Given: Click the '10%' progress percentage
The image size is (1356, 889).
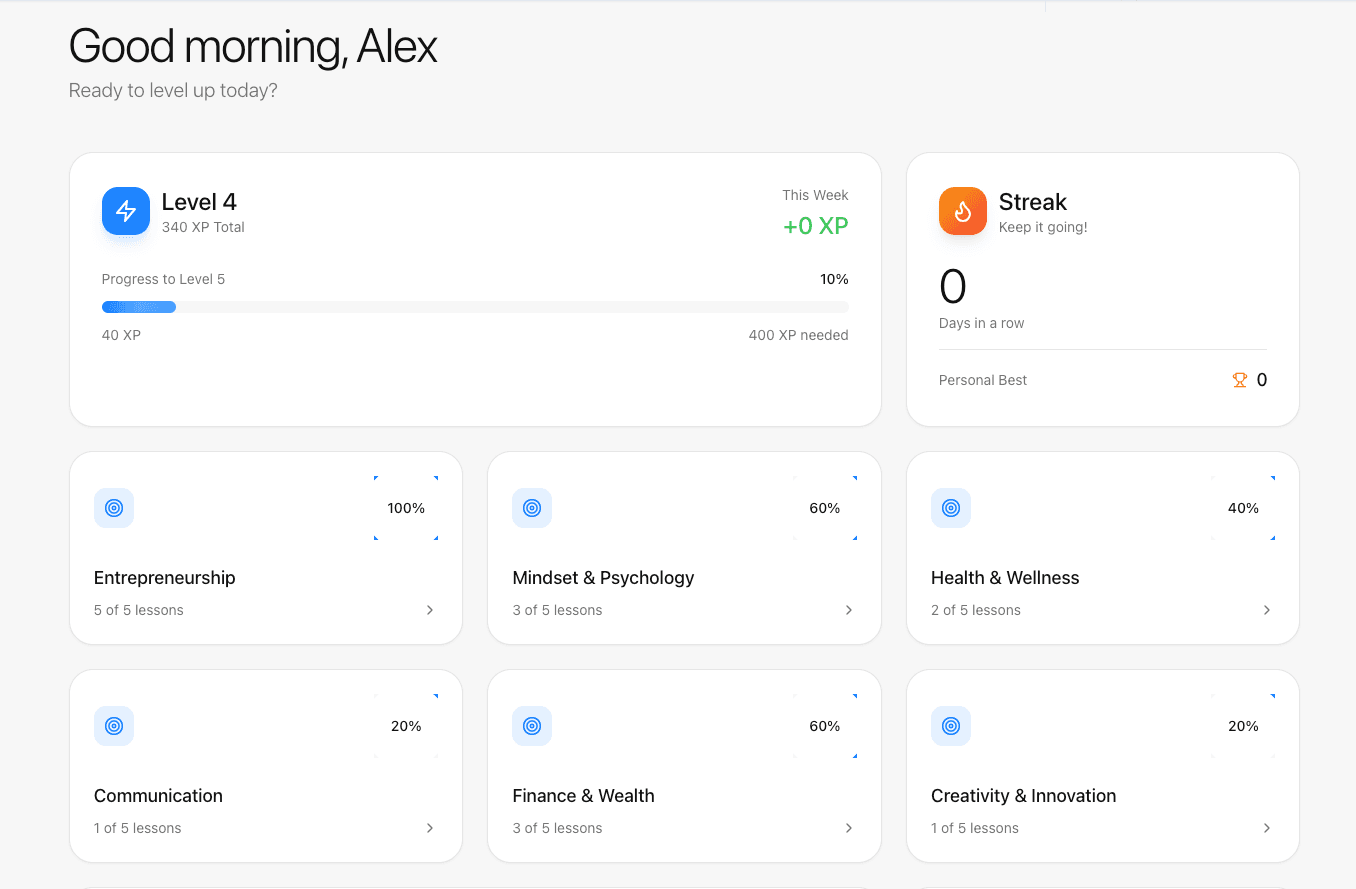Looking at the screenshot, I should tap(834, 279).
